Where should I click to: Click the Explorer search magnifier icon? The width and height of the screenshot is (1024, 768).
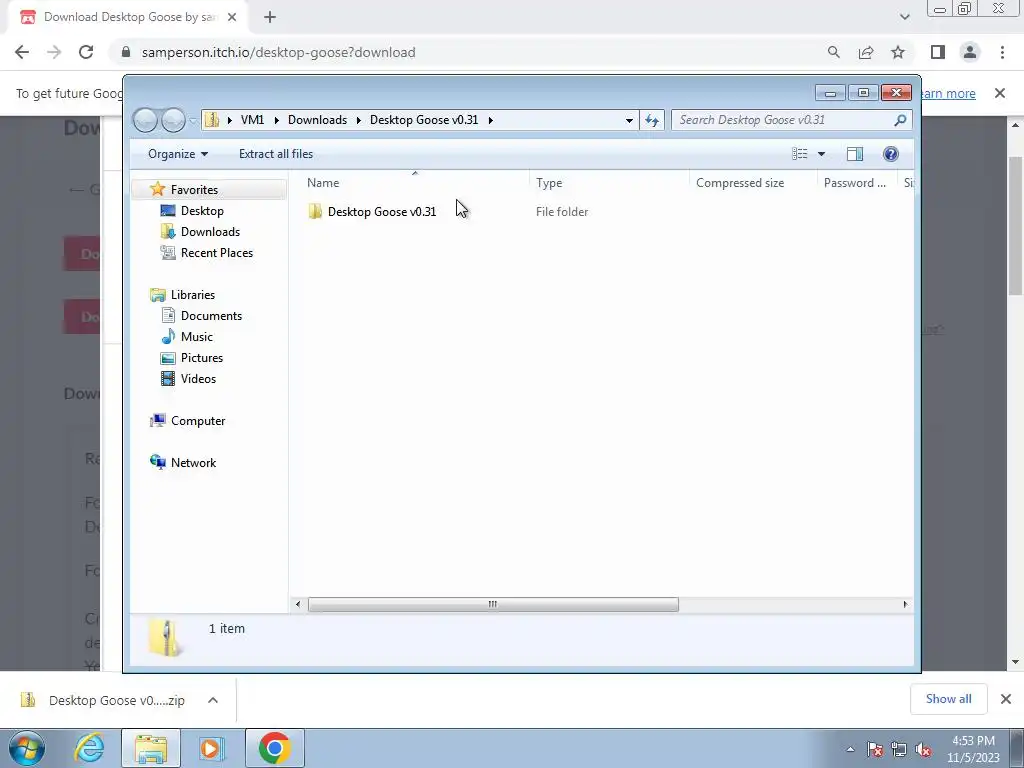tap(900, 120)
